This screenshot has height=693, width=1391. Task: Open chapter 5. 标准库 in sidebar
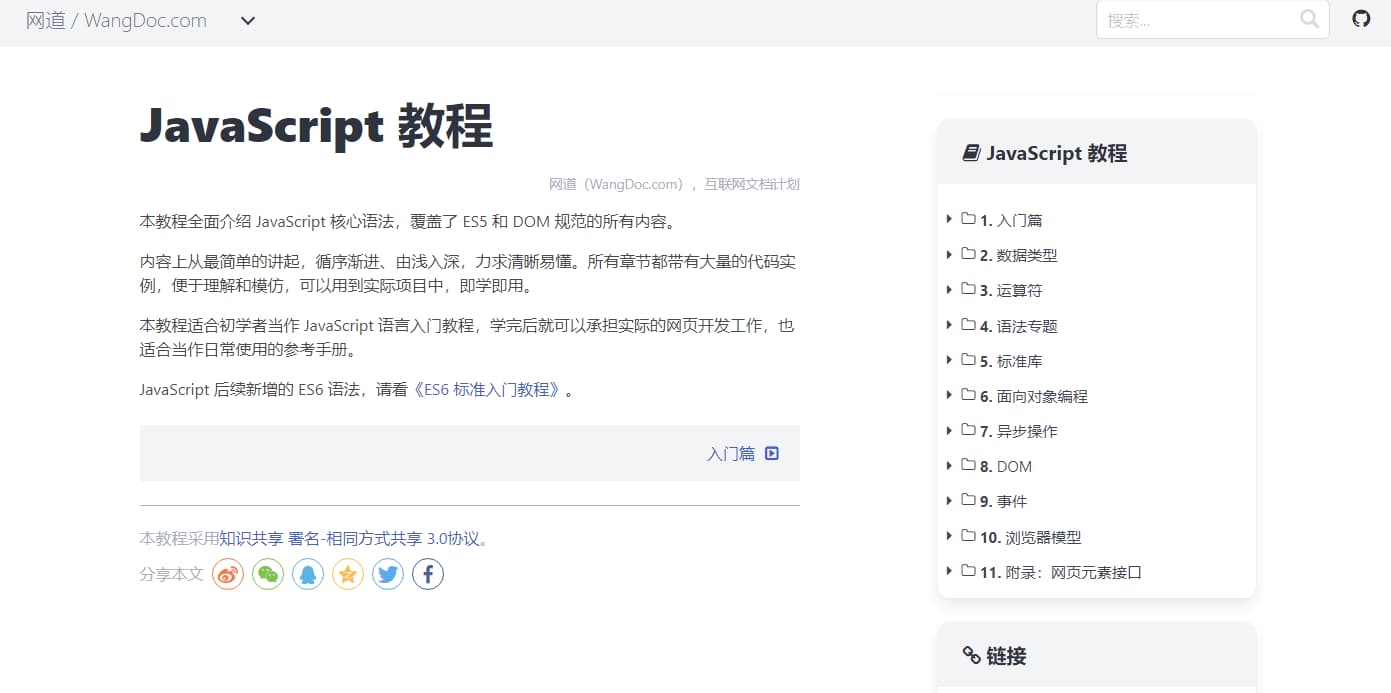point(1011,361)
